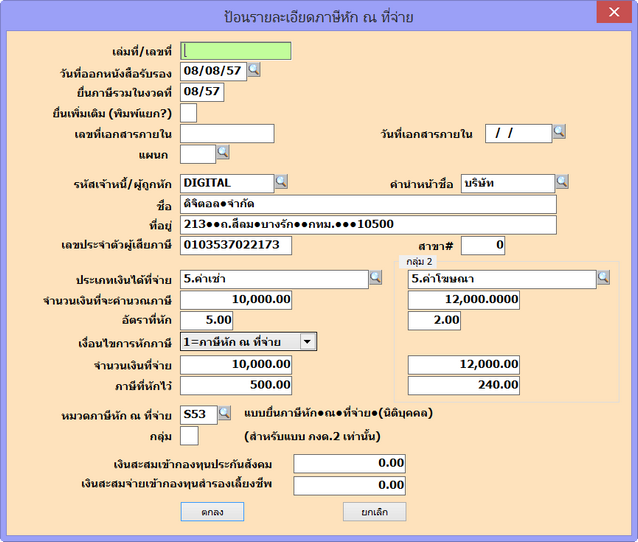Open the แผนก search lookup icon
The width and height of the screenshot is (638, 542).
pyautogui.click(x=223, y=152)
